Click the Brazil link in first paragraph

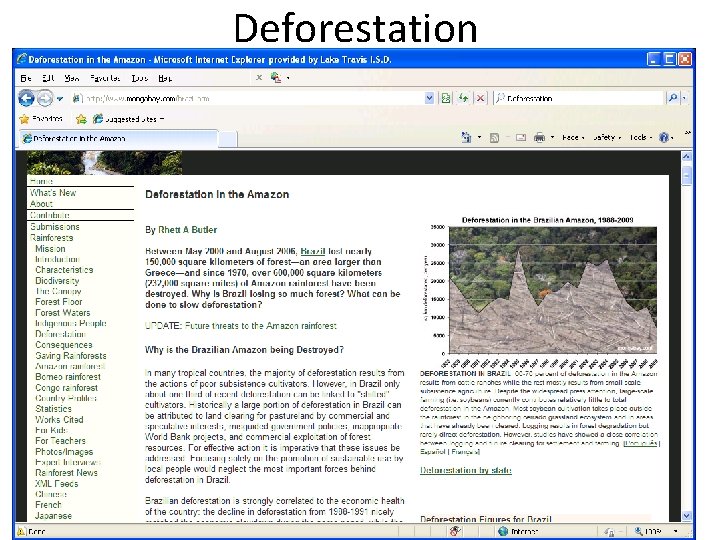[313, 251]
